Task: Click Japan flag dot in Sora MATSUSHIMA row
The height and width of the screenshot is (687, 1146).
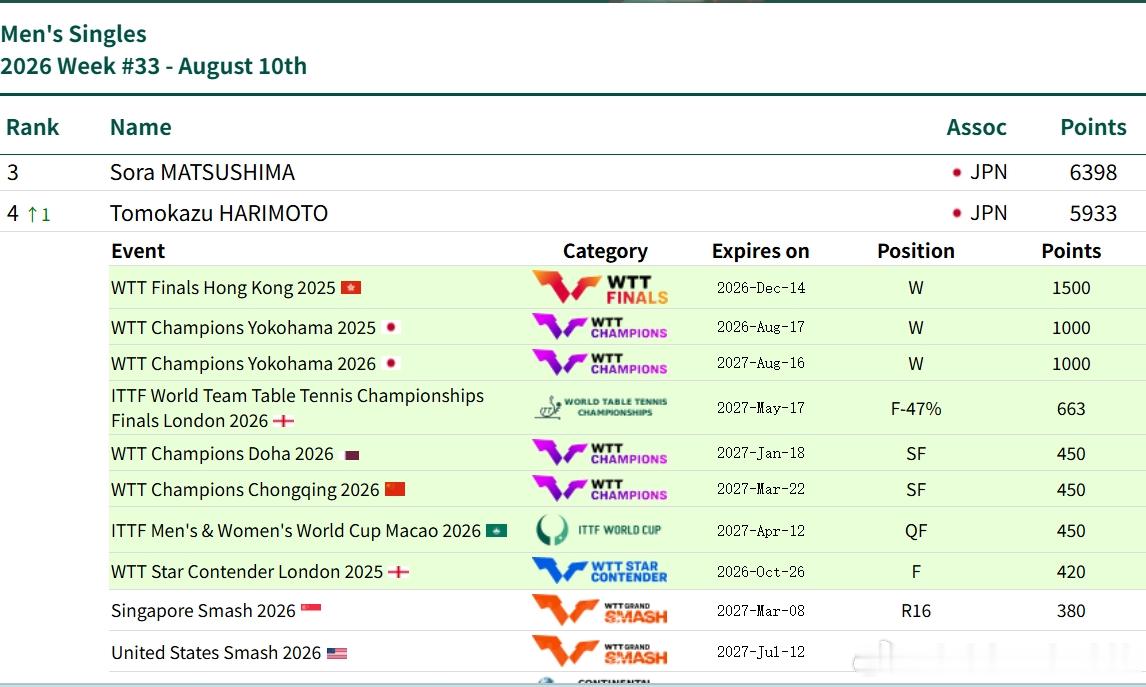Action: (x=957, y=172)
